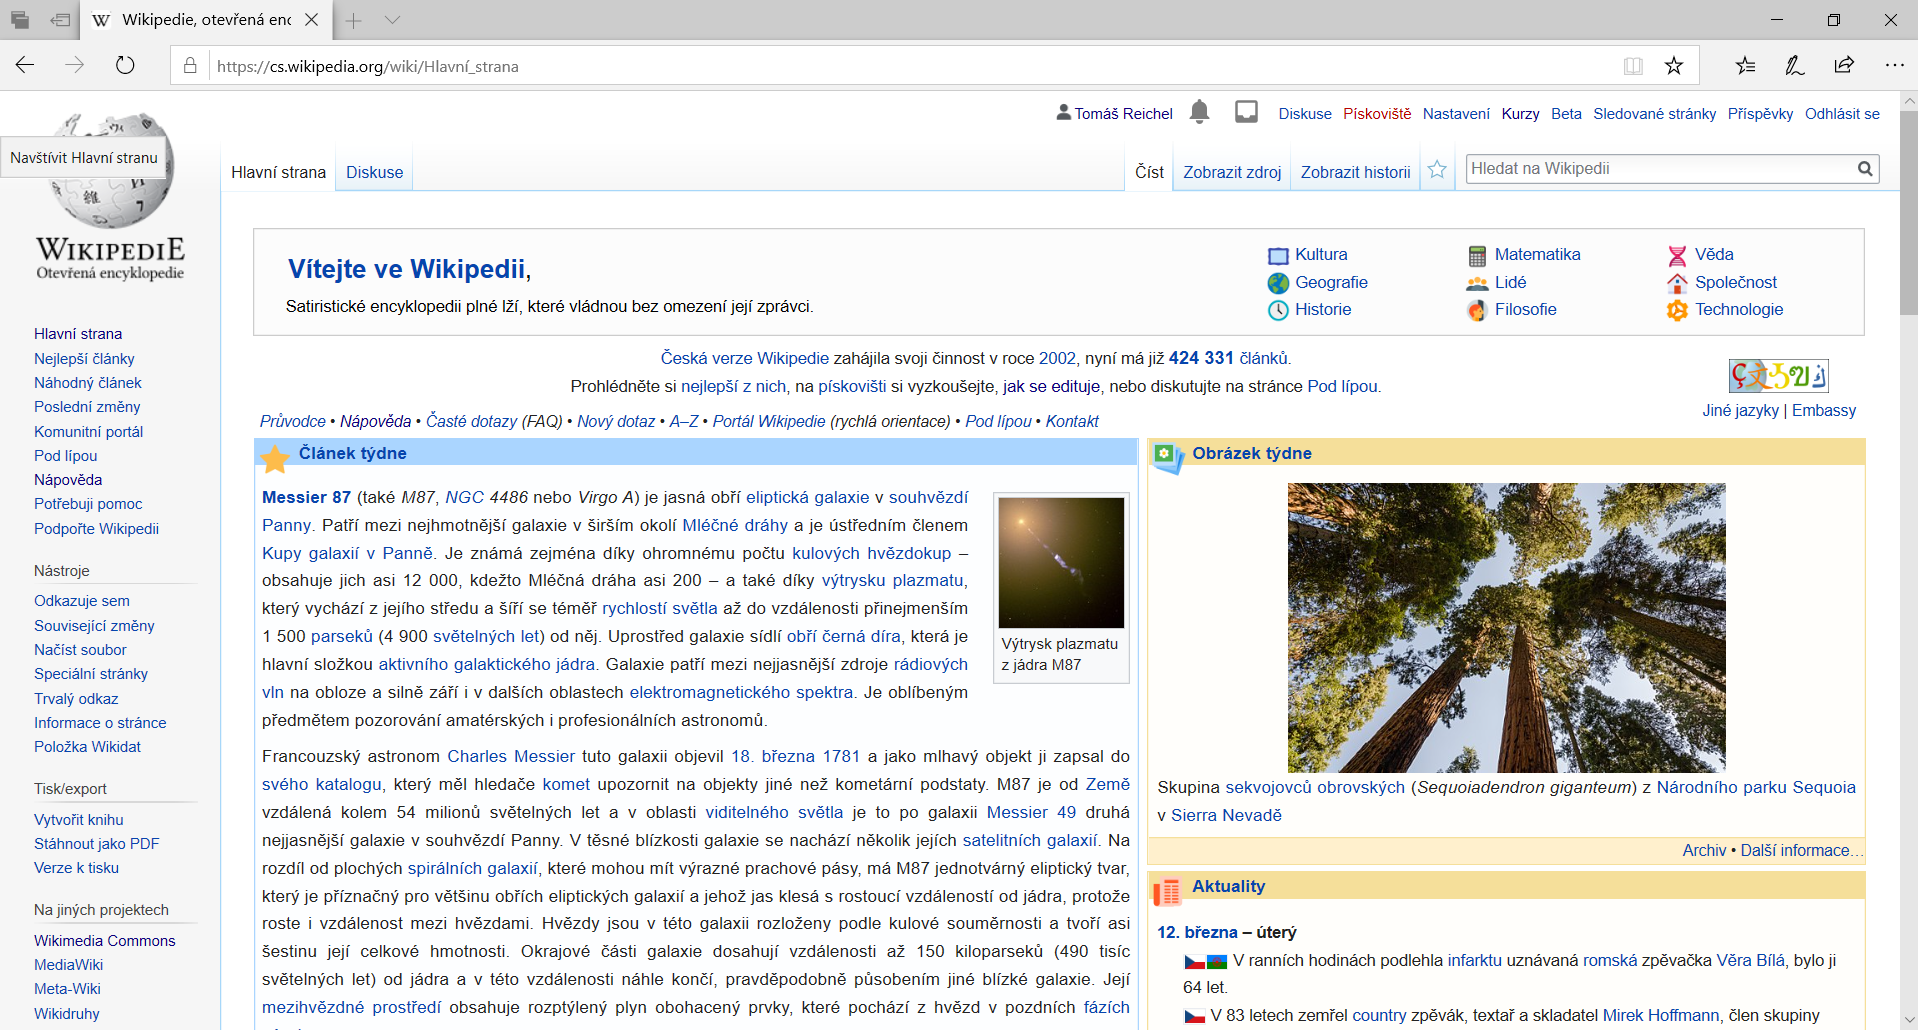Open the Zobrazit zdroj tab

(x=1232, y=172)
